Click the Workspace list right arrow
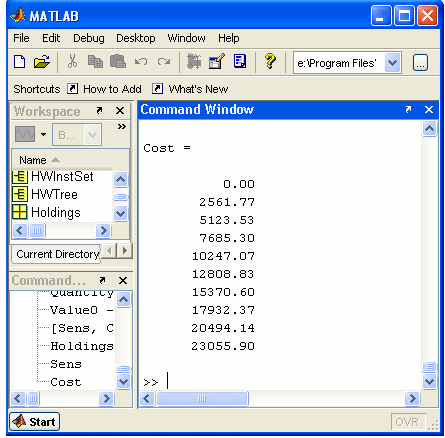This screenshot has height=438, width=445. click(x=103, y=230)
